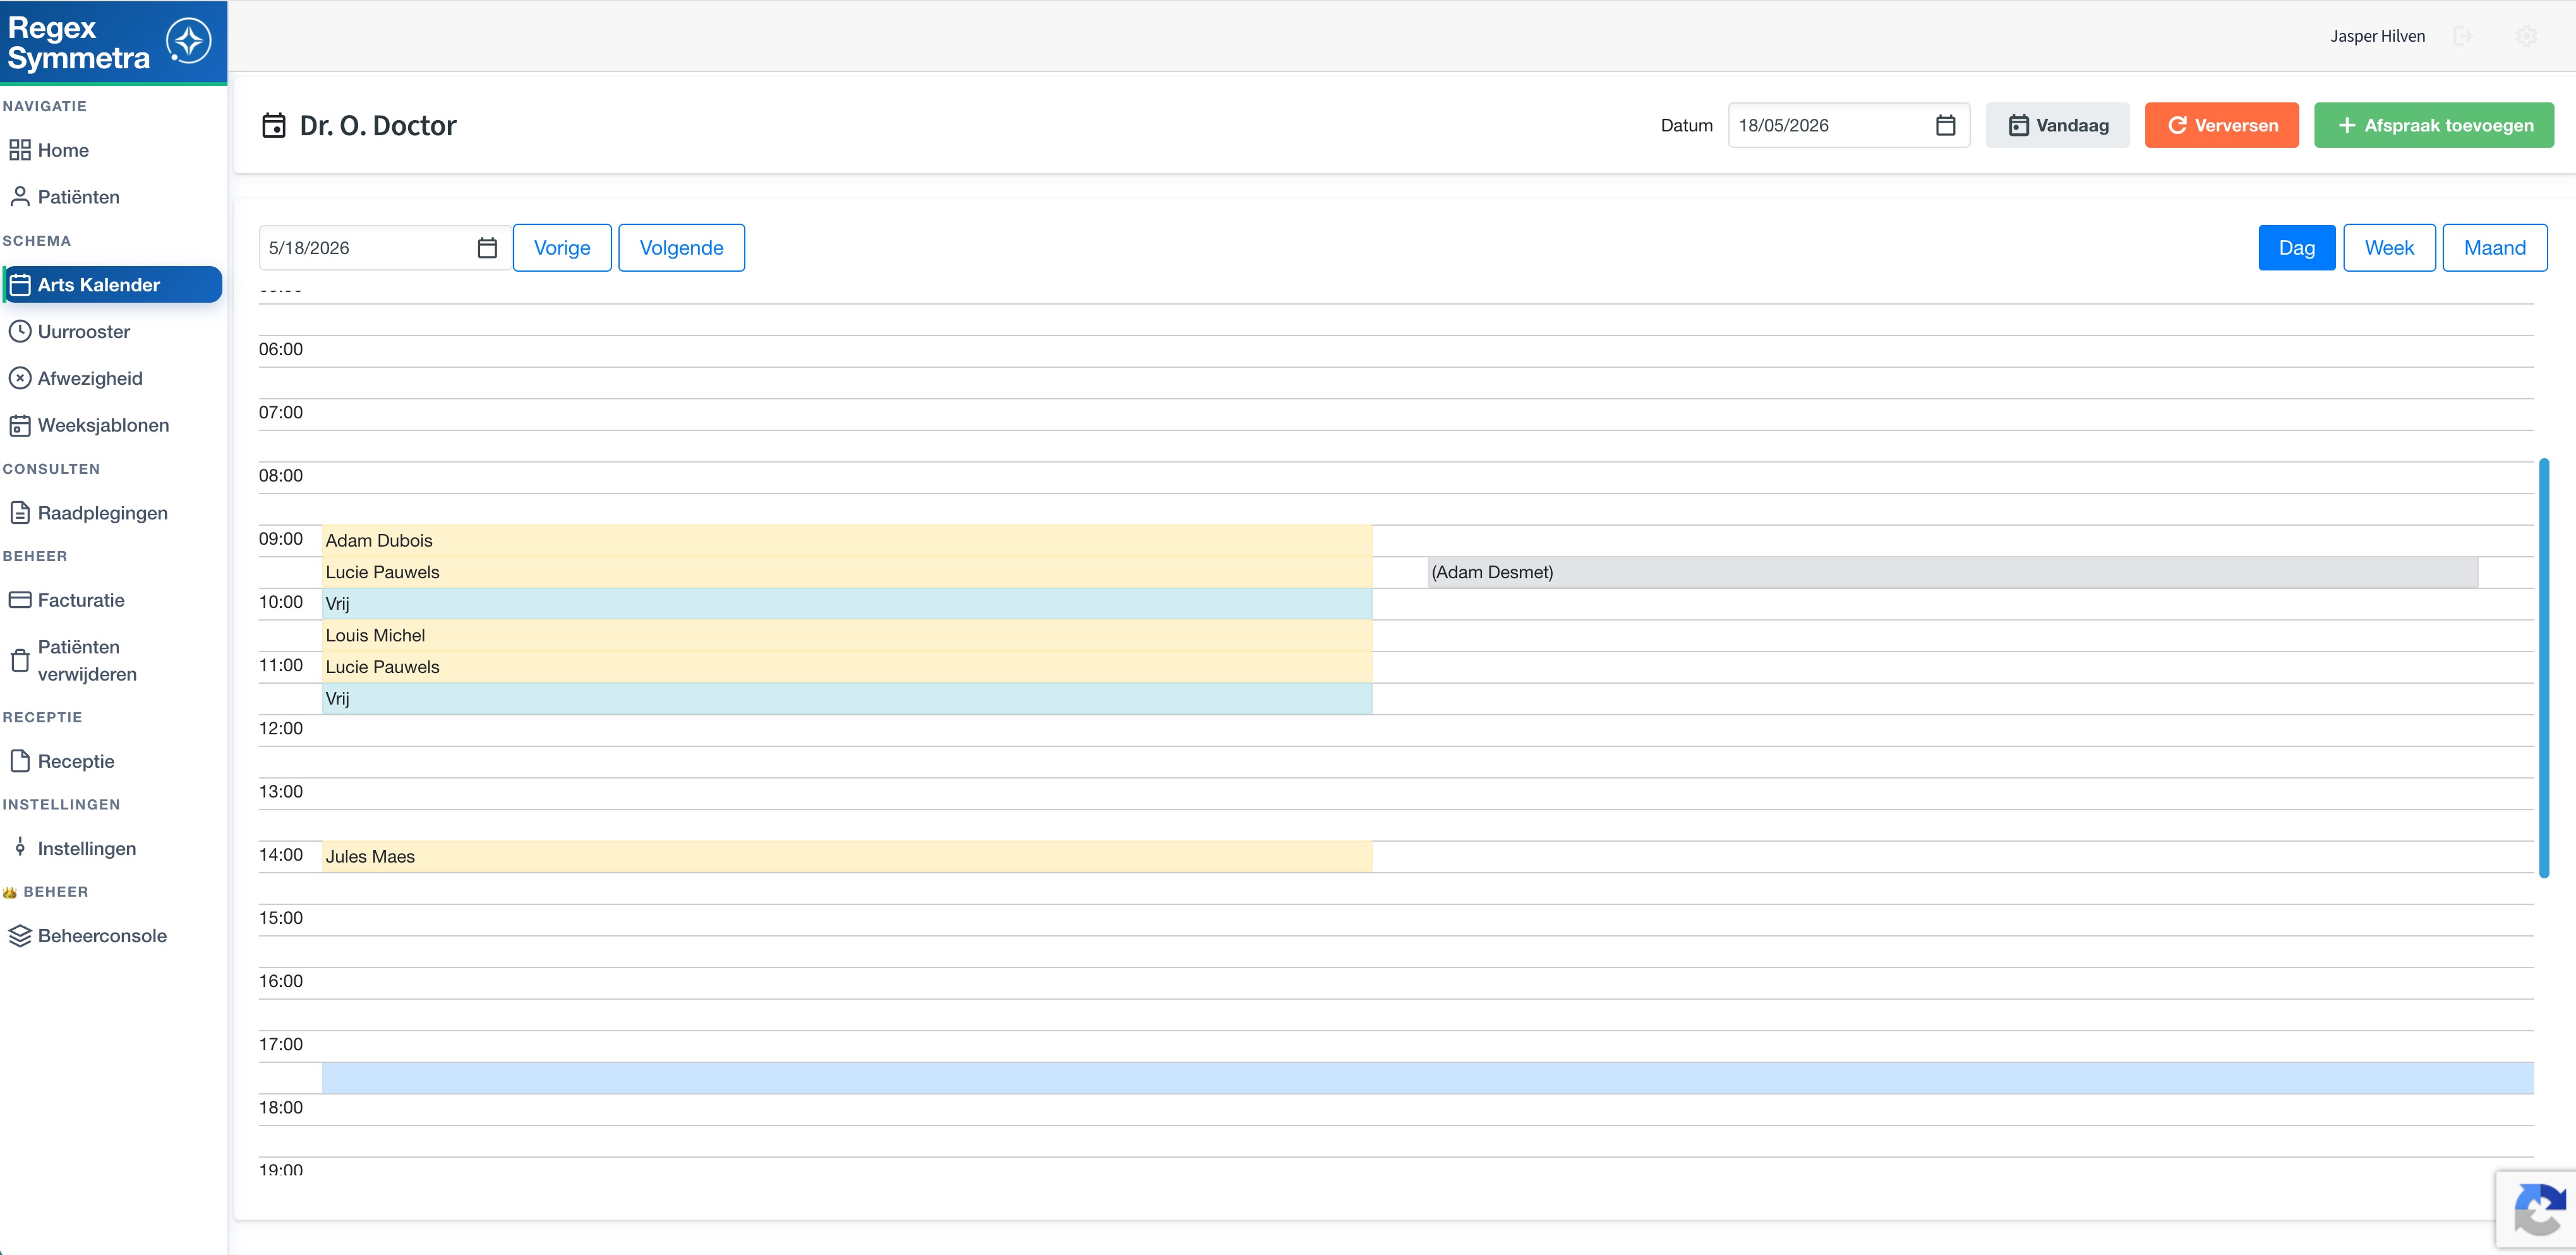Click the reCAPTCHA badge
This screenshot has width=2576, height=1255.
[2537, 1209]
